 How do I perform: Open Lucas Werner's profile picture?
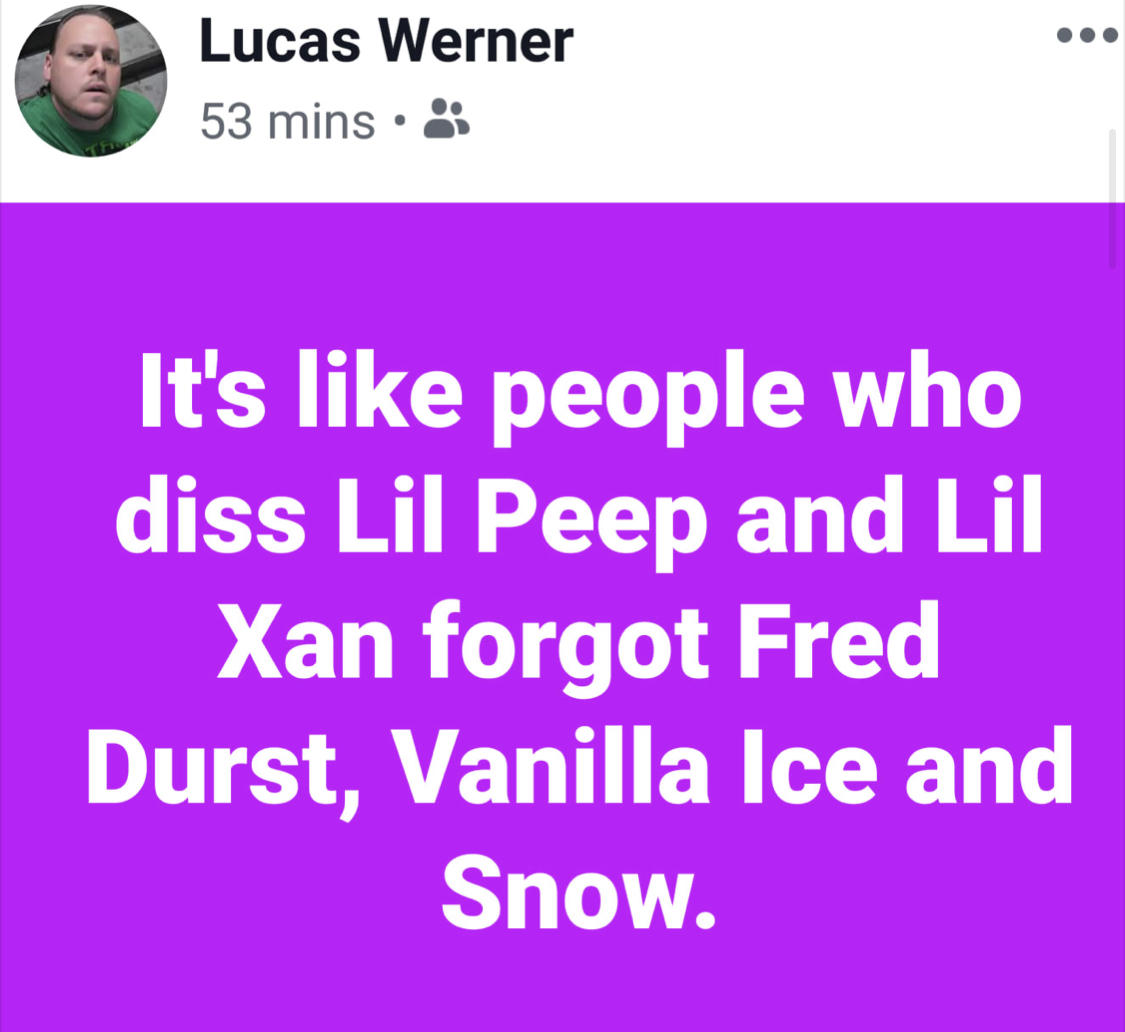91,81
